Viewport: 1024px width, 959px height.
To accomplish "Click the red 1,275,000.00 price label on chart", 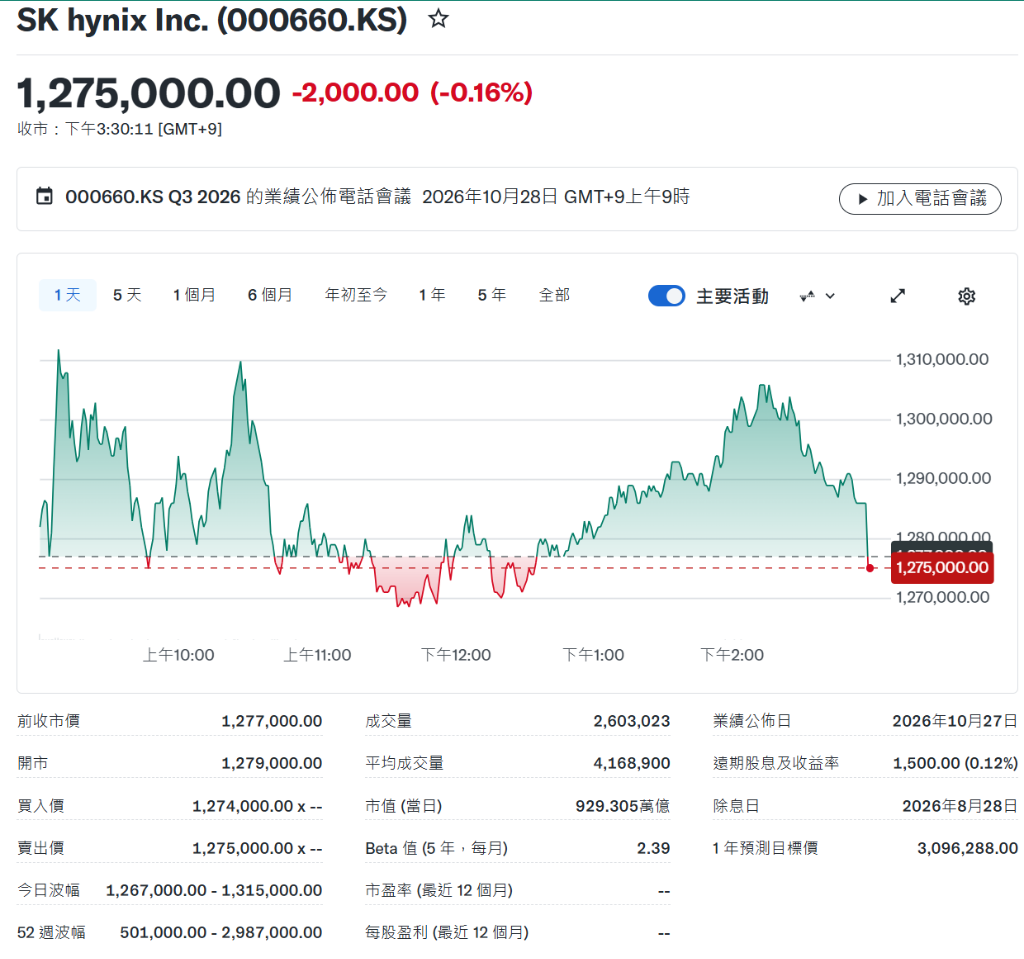I will point(942,567).
